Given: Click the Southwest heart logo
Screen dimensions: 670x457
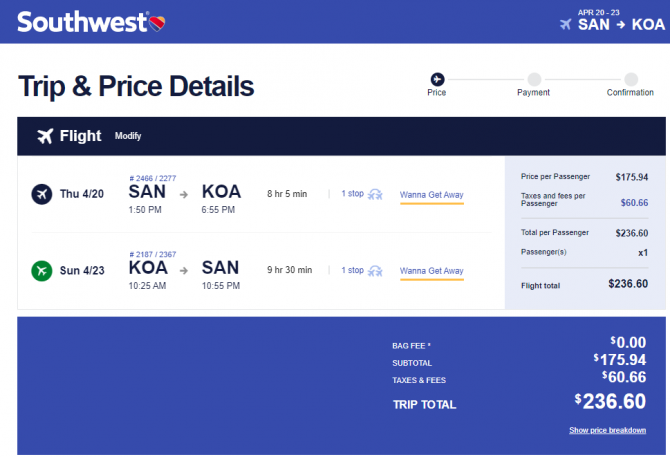Looking at the screenshot, I should coord(157,23).
